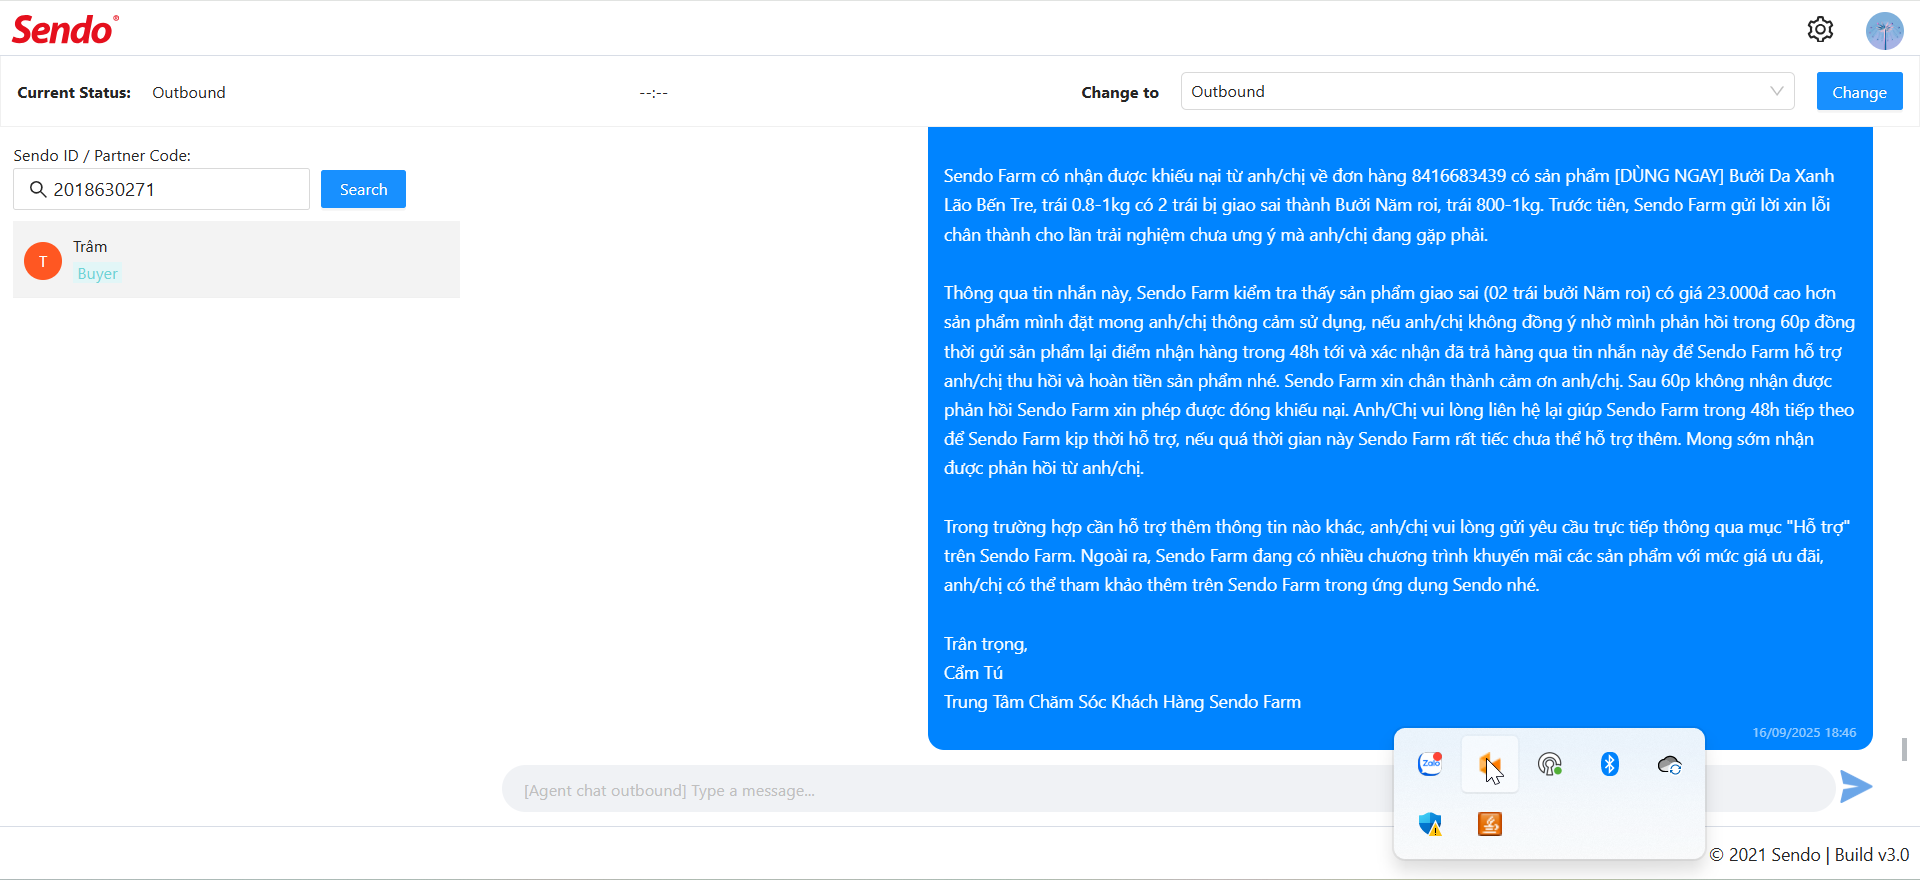Click the Cẩm Tú signature line
Viewport: 1920px width, 880px height.
[973, 673]
